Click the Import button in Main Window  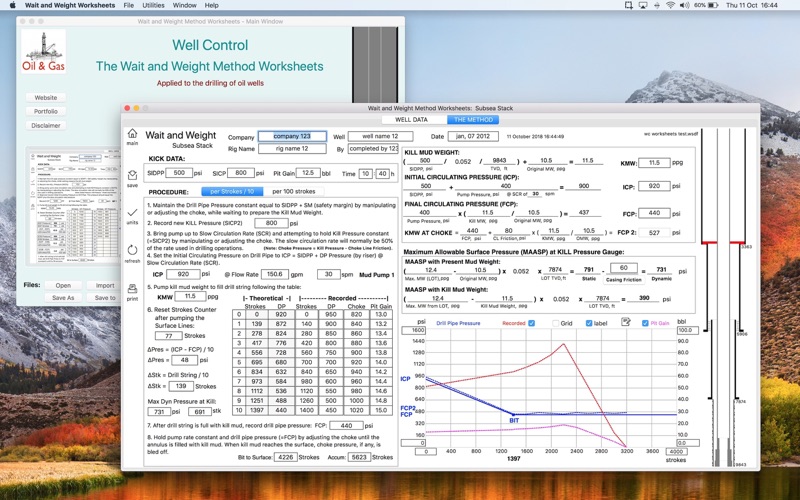point(105,285)
